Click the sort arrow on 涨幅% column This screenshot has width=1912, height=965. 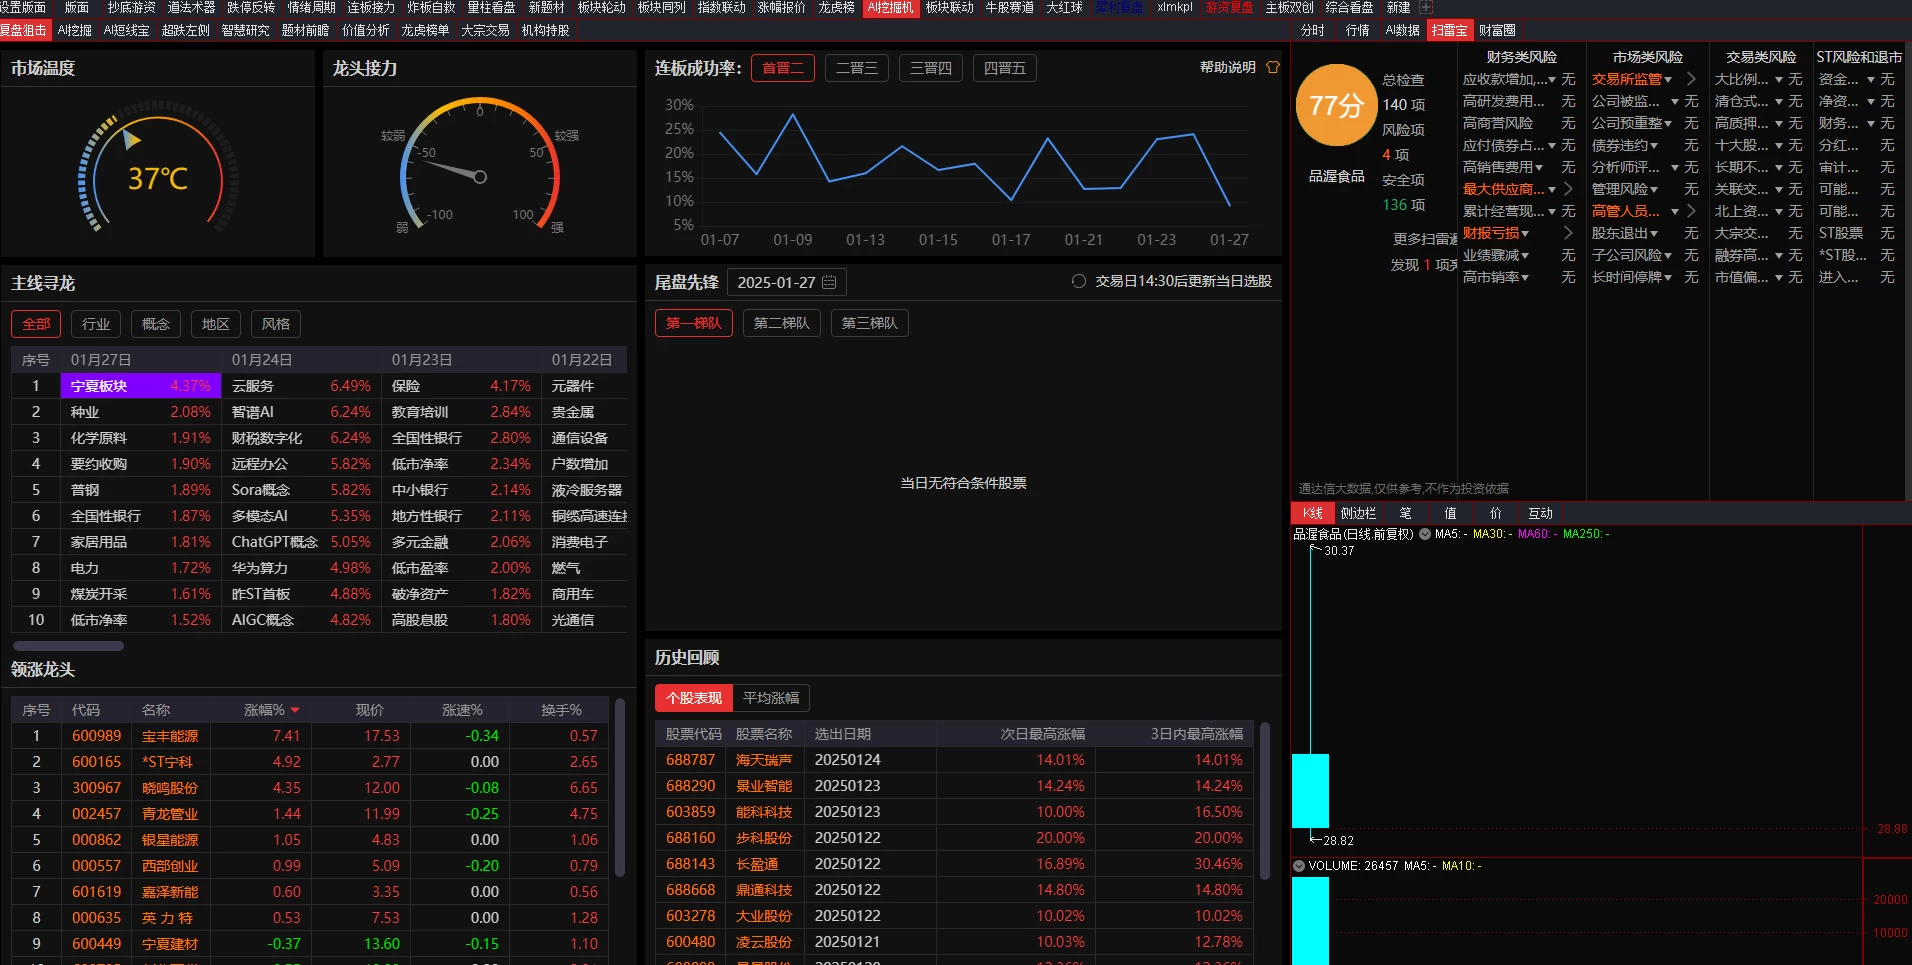tap(295, 710)
